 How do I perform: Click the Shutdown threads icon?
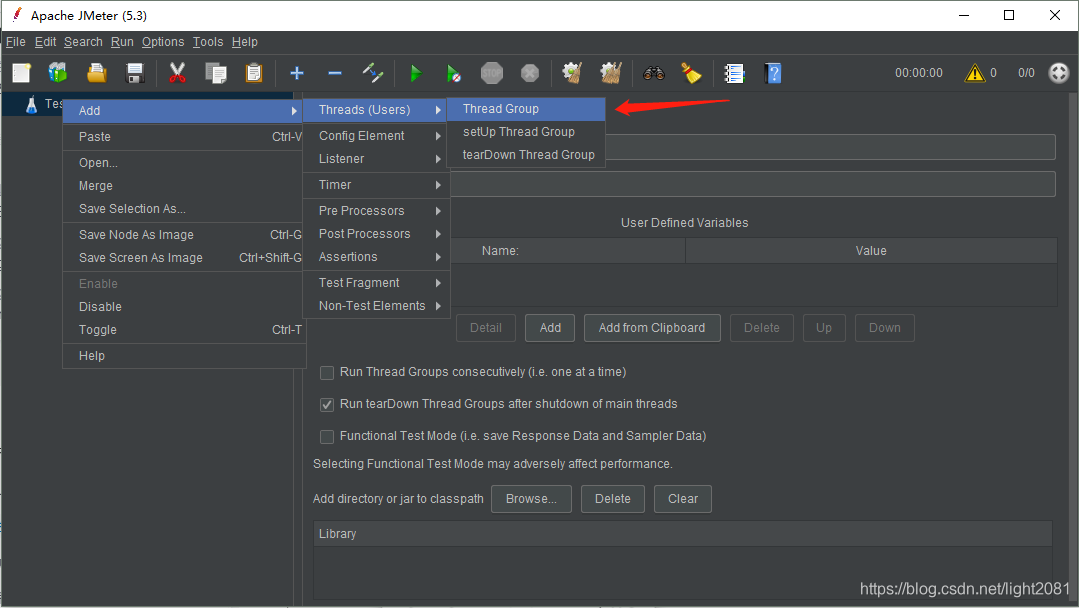pyautogui.click(x=530, y=73)
